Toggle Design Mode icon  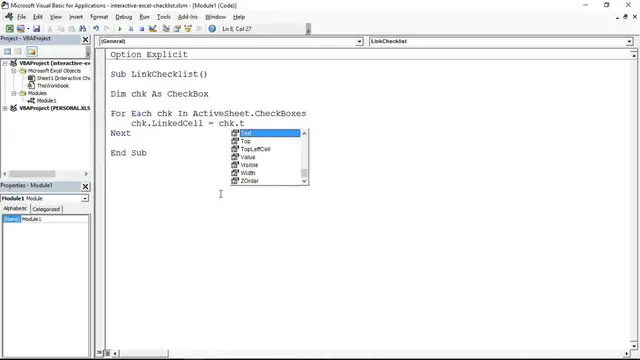click(x=153, y=29)
